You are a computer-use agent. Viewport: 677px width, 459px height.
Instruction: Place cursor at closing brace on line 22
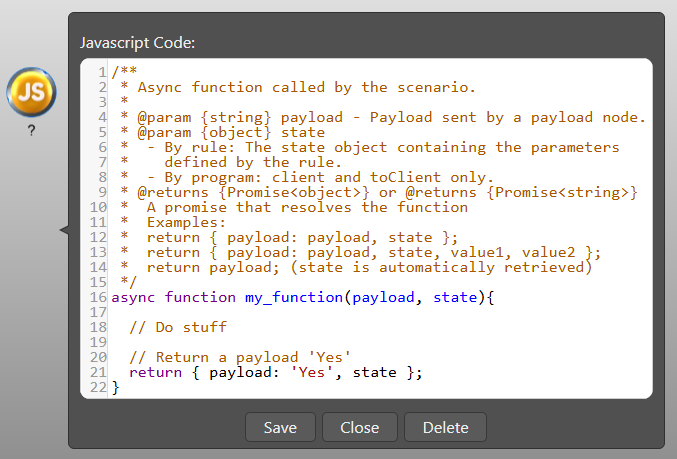115,387
